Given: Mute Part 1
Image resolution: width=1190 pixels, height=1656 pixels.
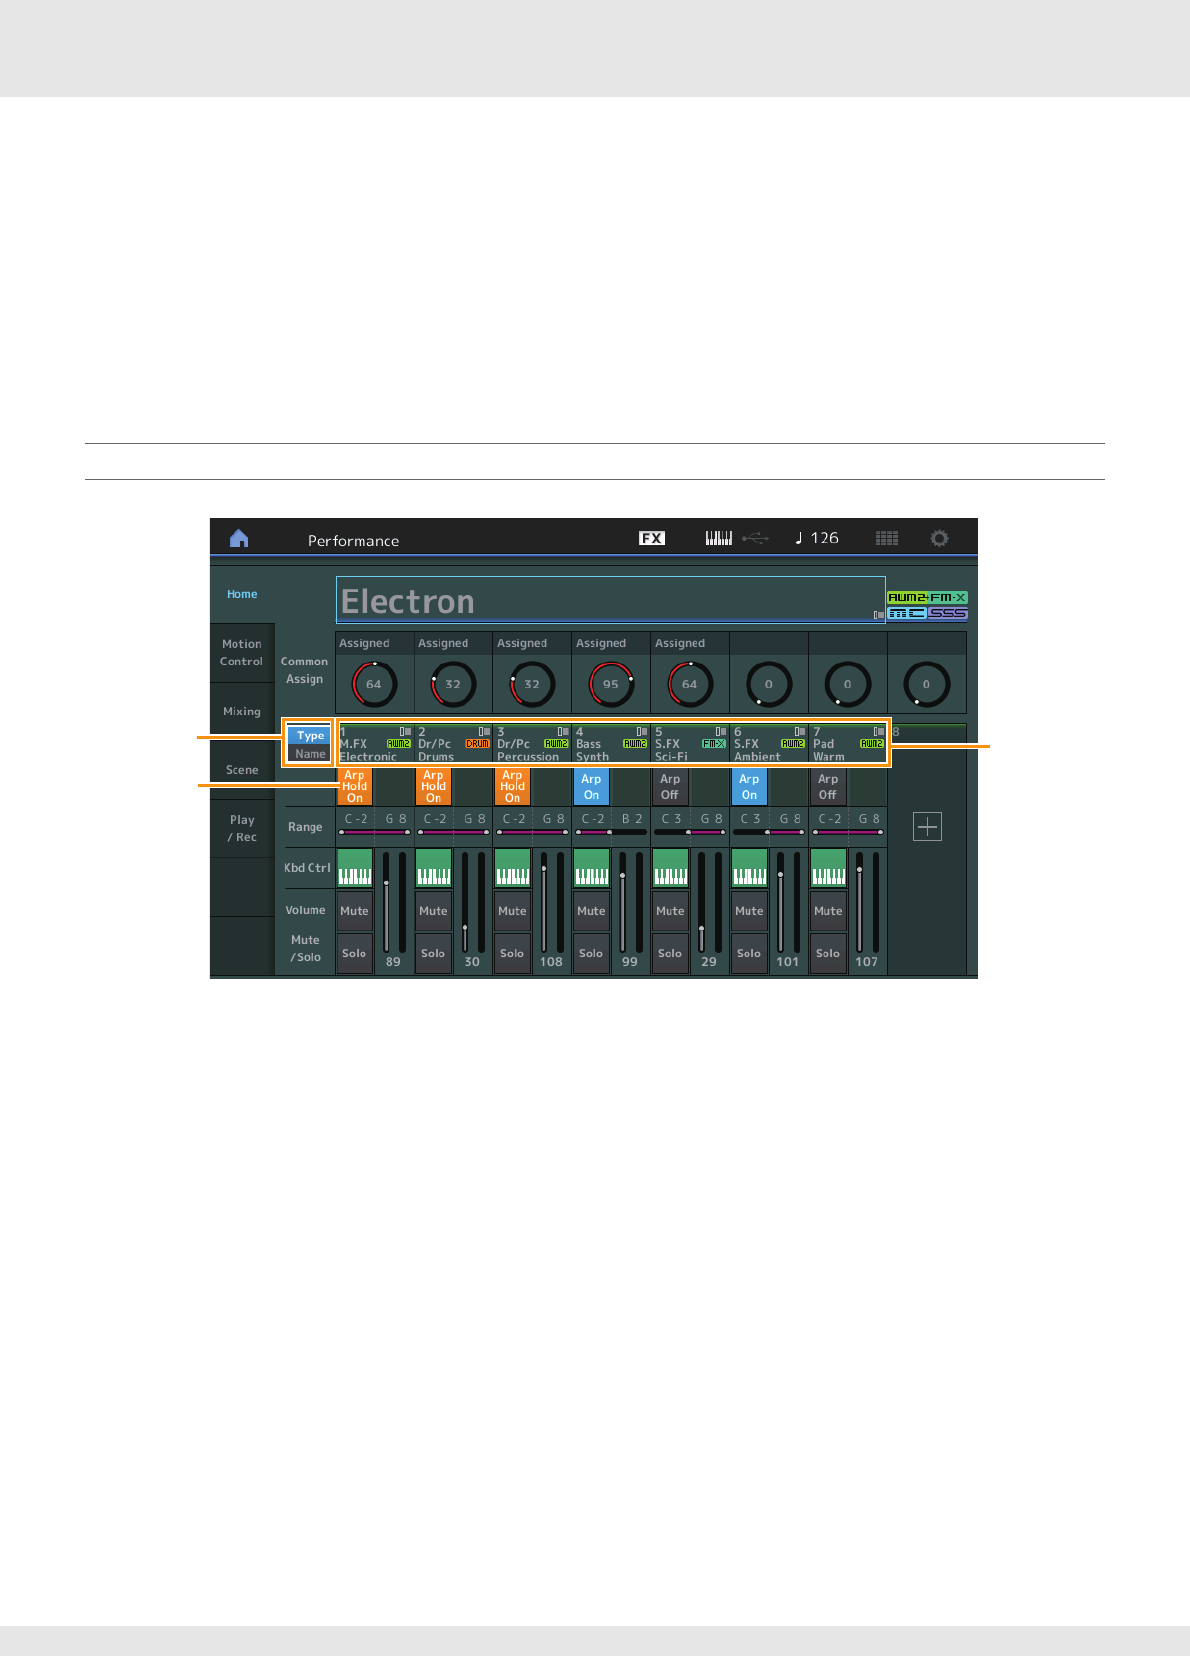Looking at the screenshot, I should 355,911.
